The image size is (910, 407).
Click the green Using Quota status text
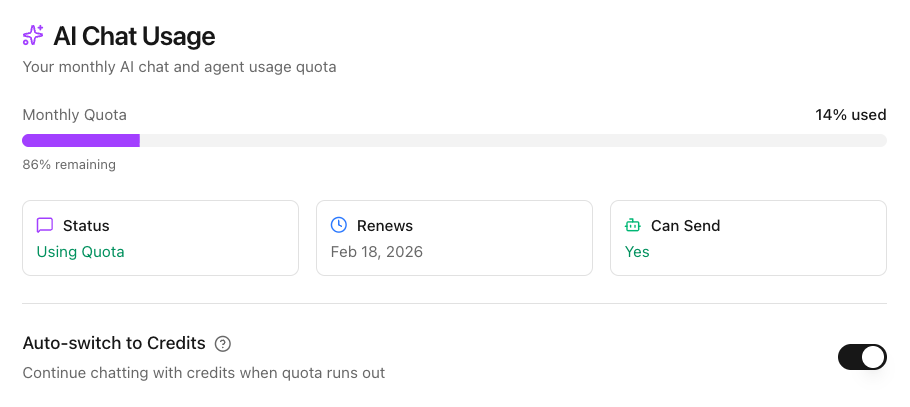pos(81,252)
